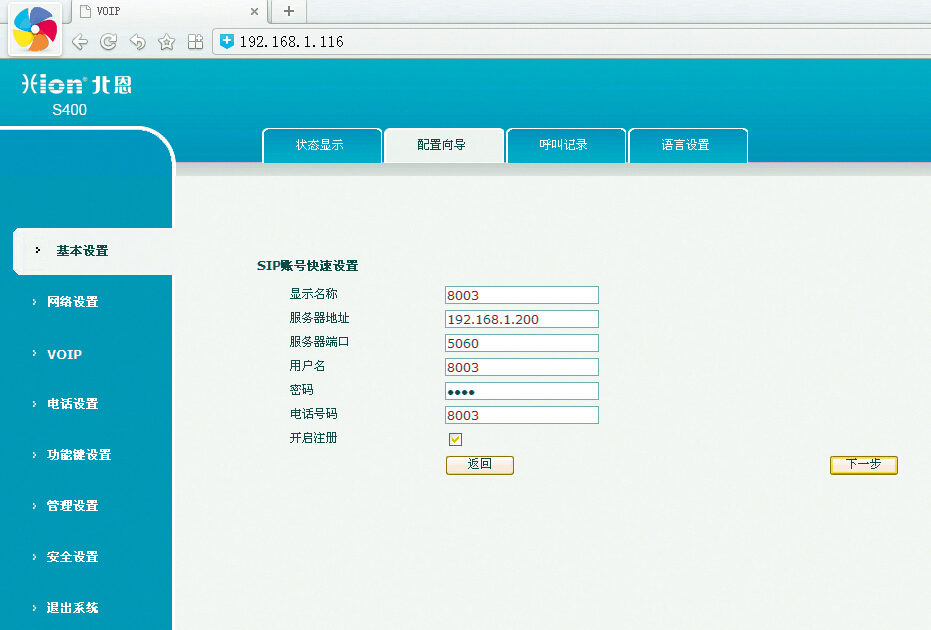Click the arrow beside 基本设置
Viewport: 931px width, 630px height.
pyautogui.click(x=37, y=251)
